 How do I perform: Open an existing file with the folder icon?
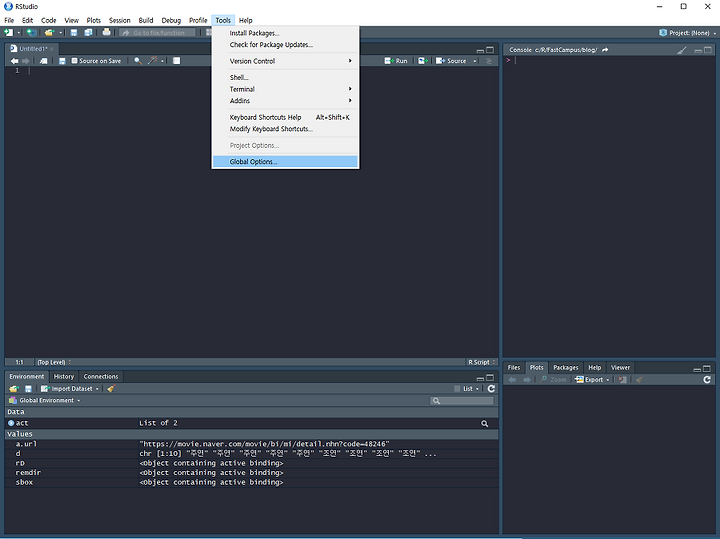pos(49,33)
